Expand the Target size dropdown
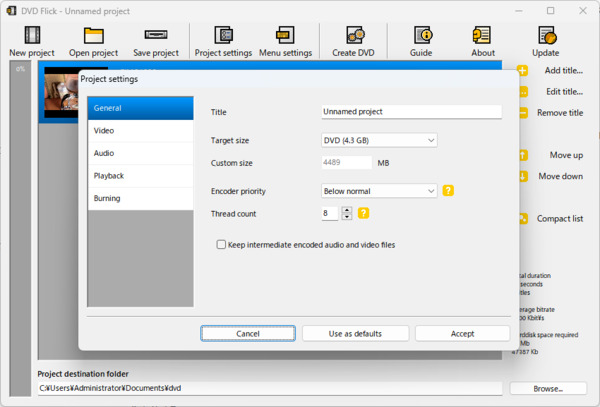The image size is (600, 407). point(379,140)
